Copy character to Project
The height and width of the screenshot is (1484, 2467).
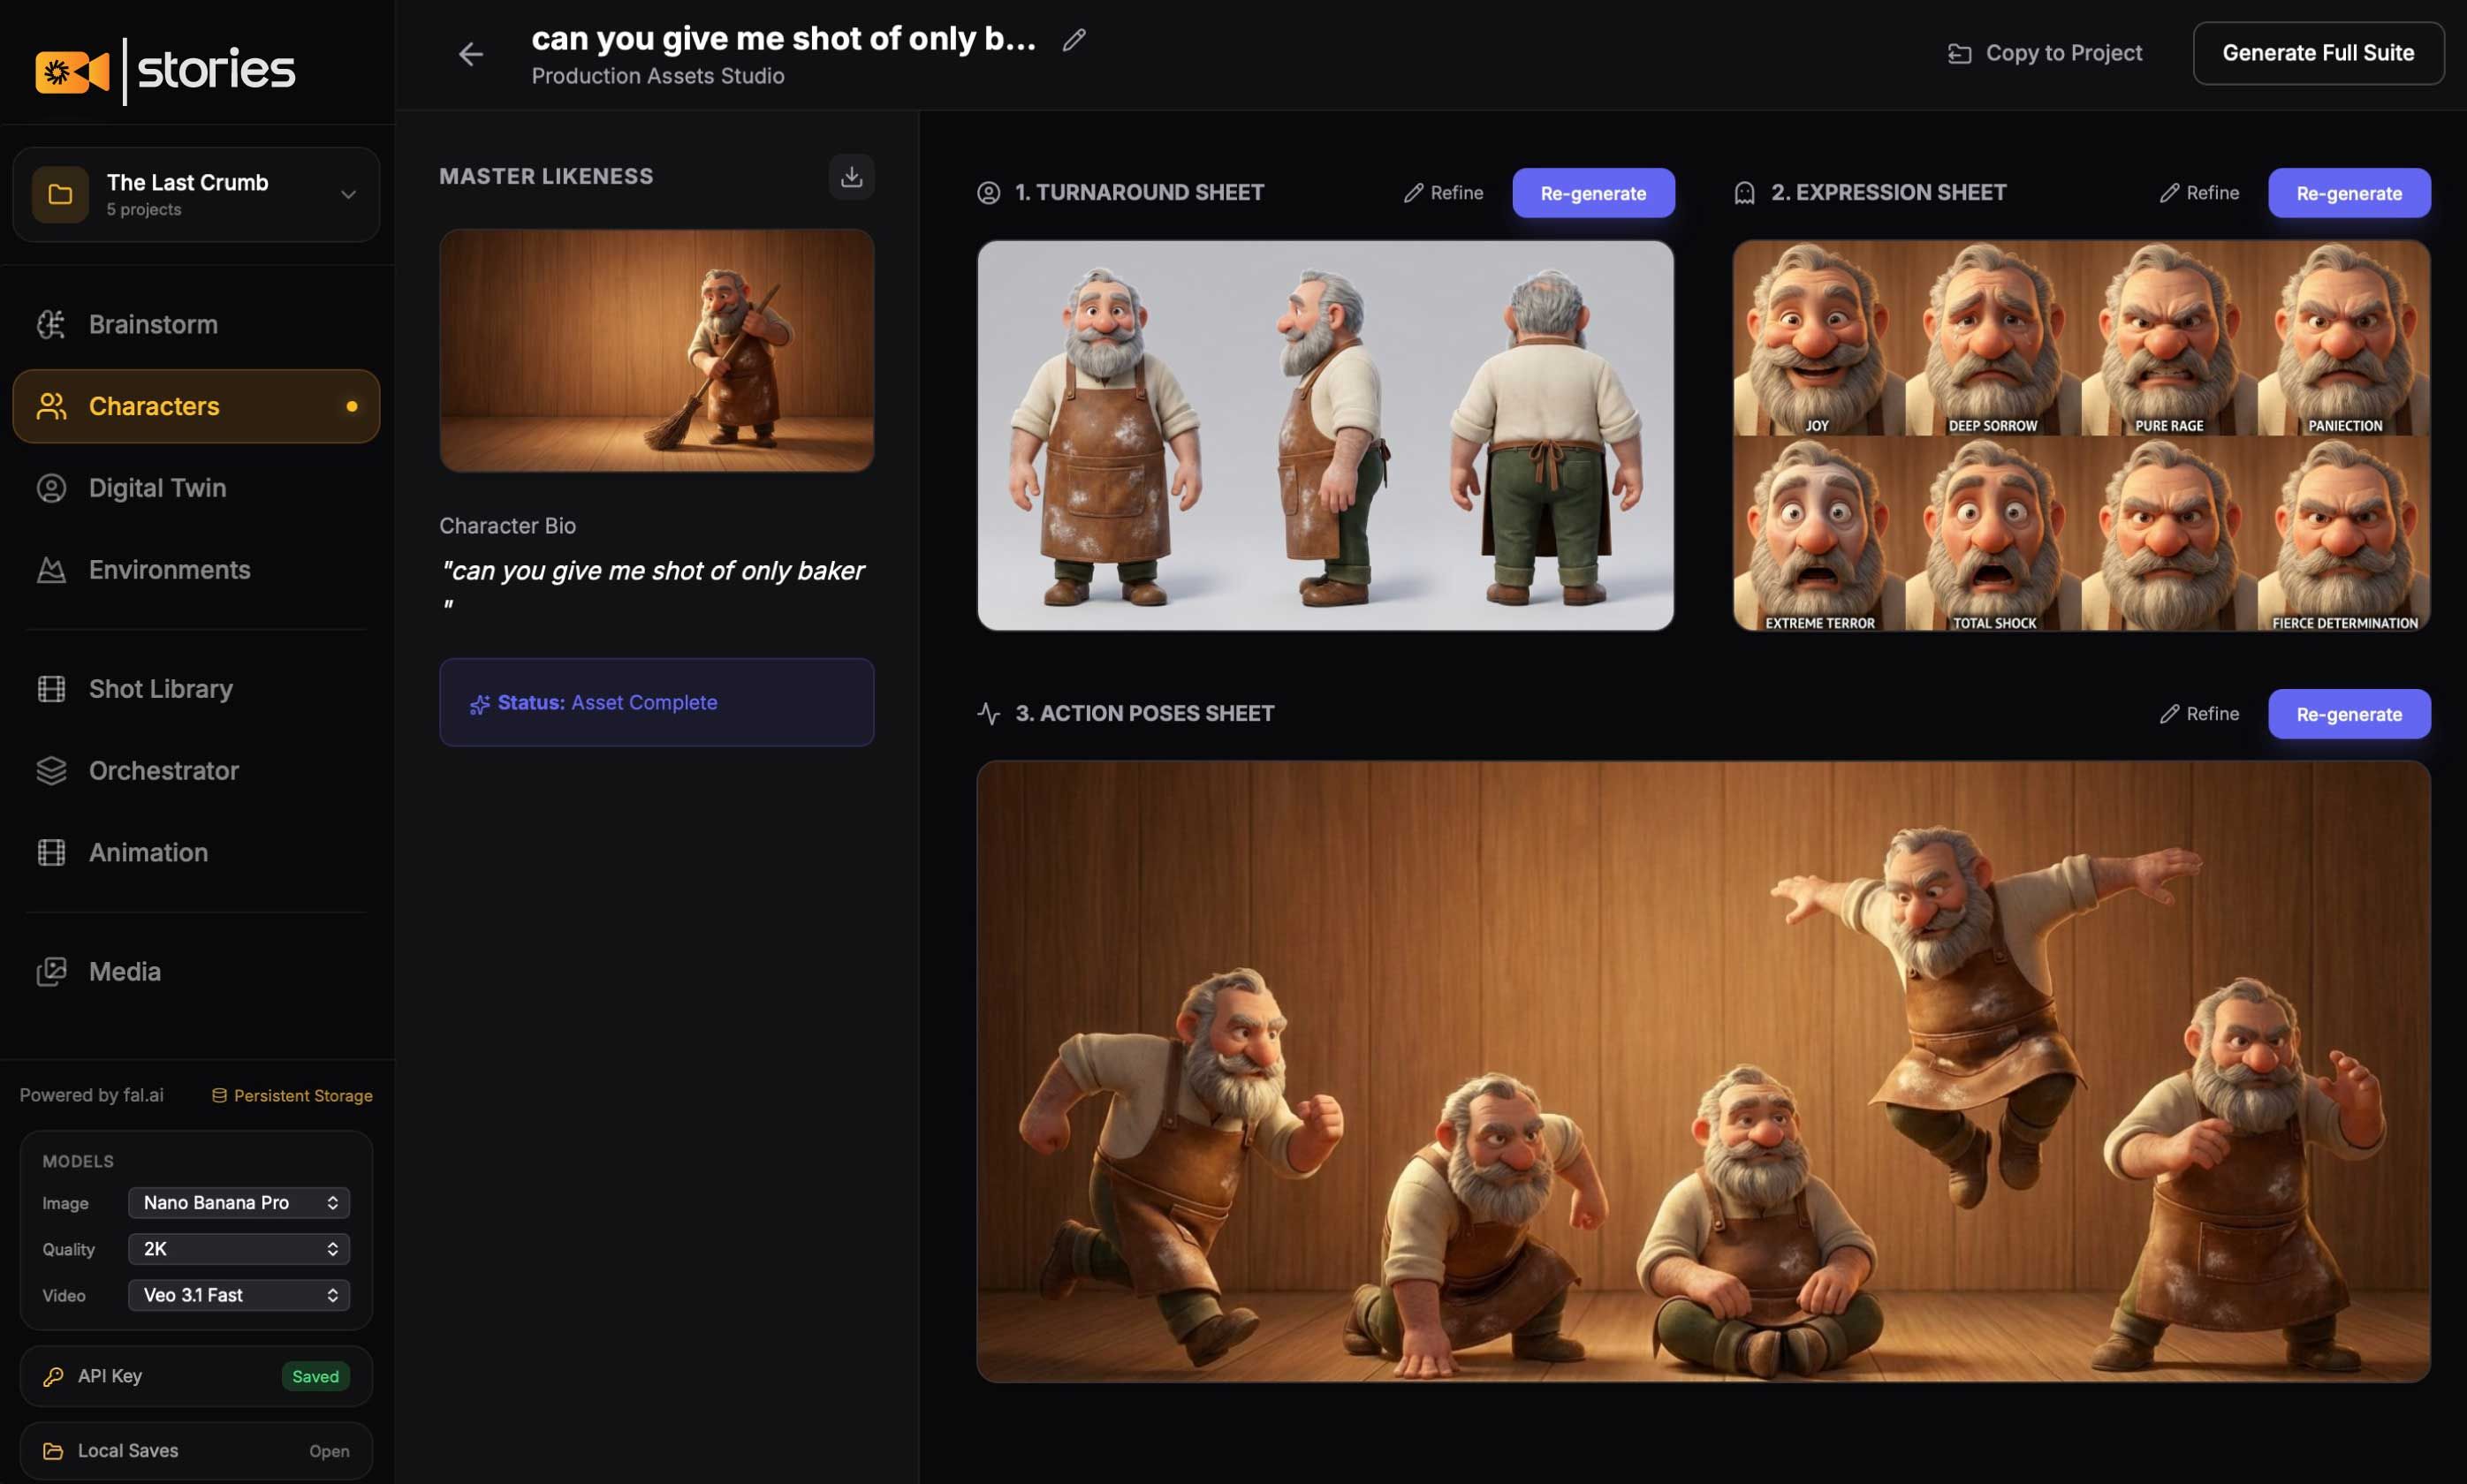[x=2044, y=52]
